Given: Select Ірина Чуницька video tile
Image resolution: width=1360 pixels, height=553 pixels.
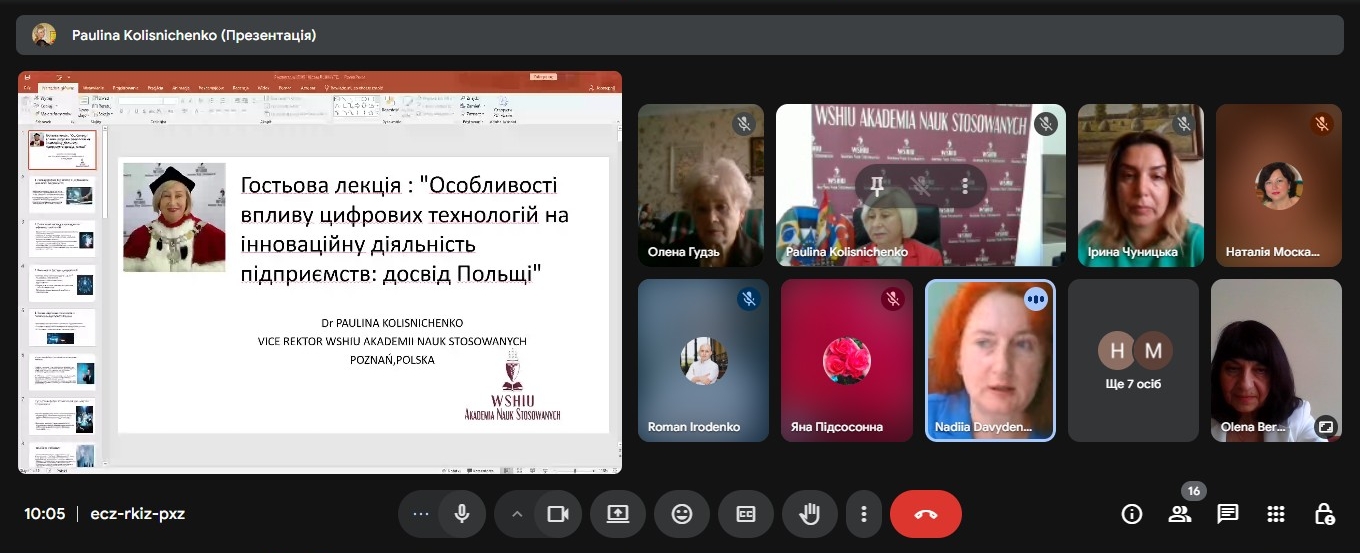Looking at the screenshot, I should pos(1139,185).
